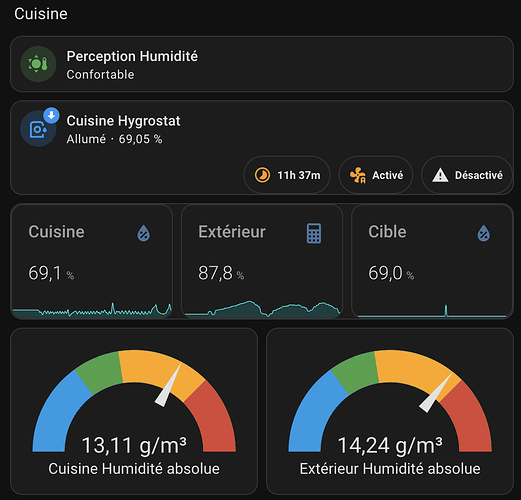This screenshot has height=500, width=521.
Task: Click the Extérieur humidity history graph
Action: click(262, 309)
